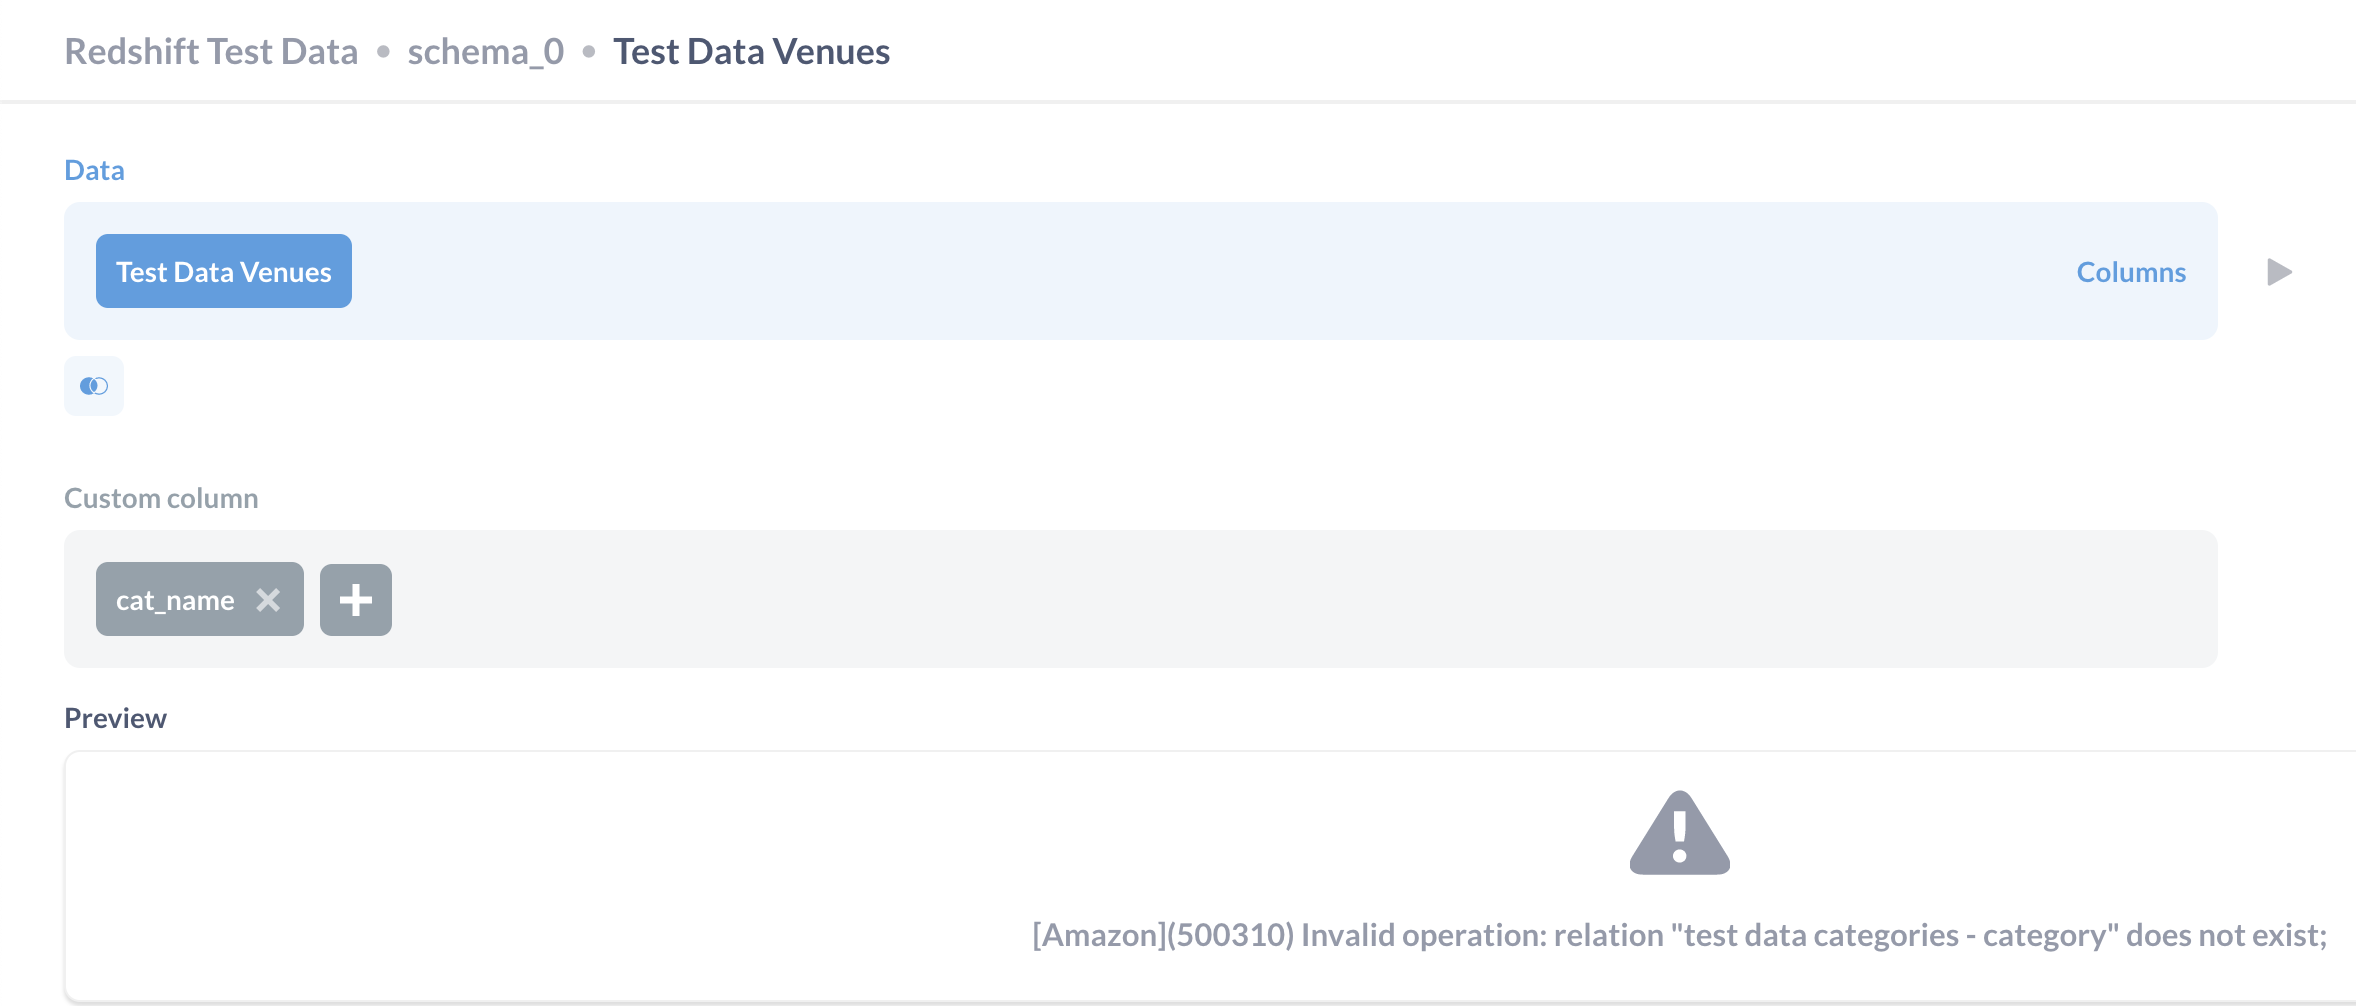This screenshot has width=2356, height=1006.
Task: Select the cat_name custom column chip
Action: [x=175, y=600]
